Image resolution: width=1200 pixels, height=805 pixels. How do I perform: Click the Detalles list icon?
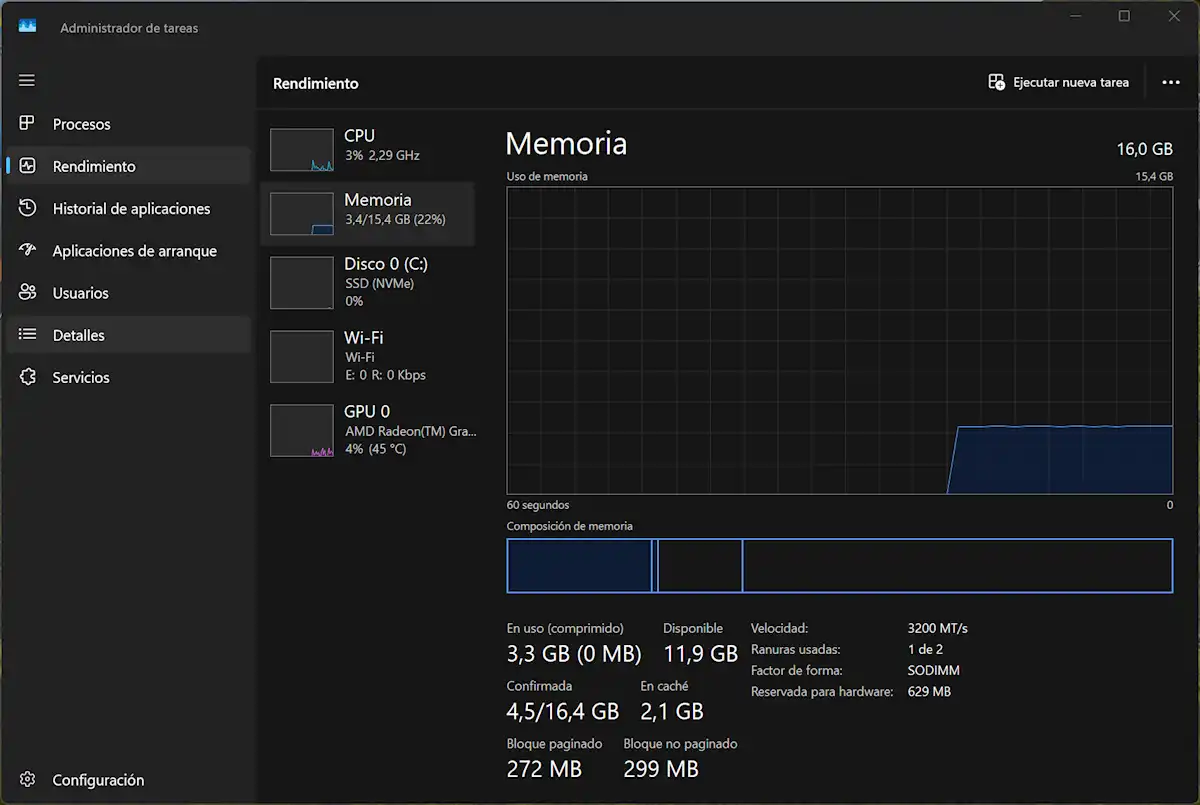28,335
